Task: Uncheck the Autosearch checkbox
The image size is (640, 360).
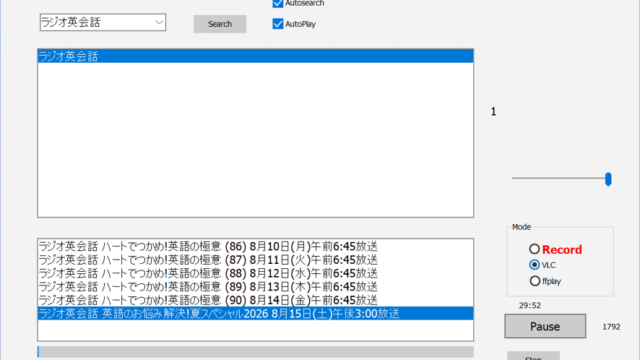Action: tap(278, 3)
